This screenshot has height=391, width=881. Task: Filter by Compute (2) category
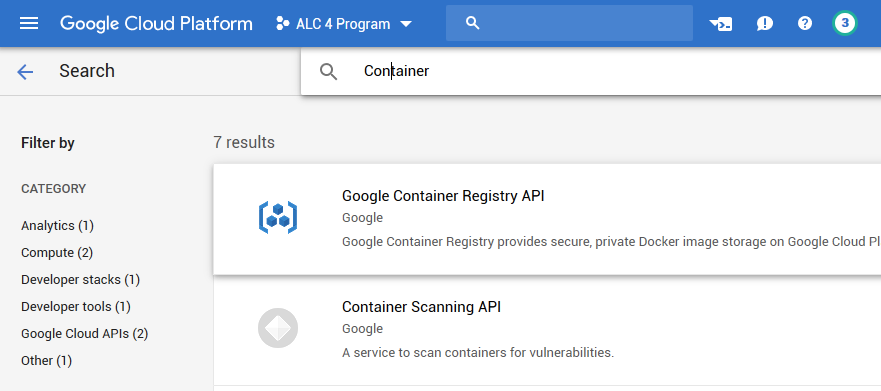[x=57, y=252]
